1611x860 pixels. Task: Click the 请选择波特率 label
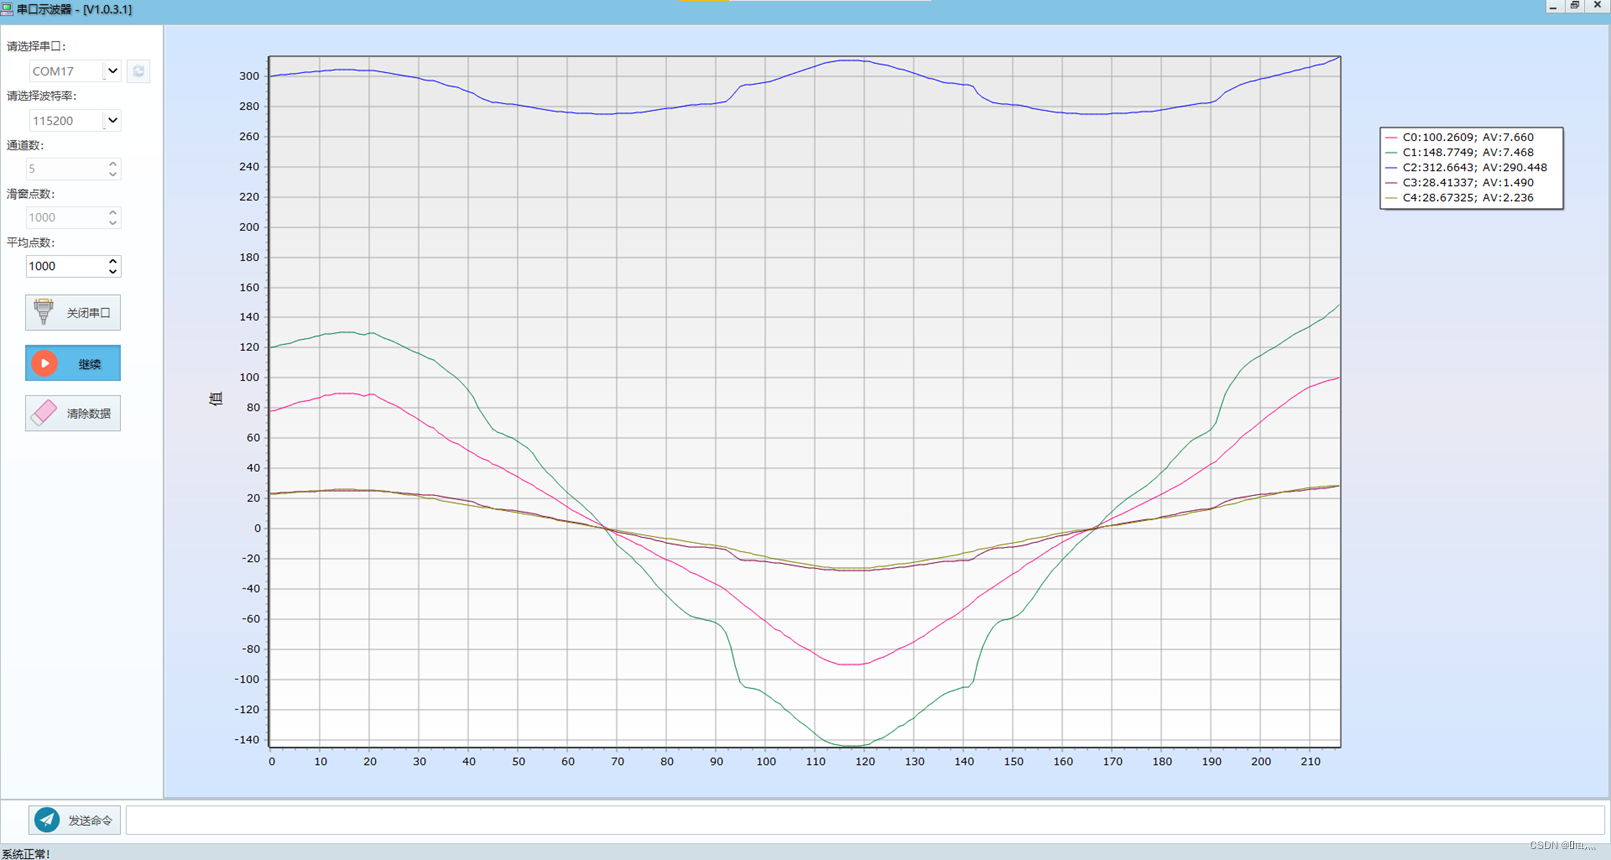tap(42, 96)
